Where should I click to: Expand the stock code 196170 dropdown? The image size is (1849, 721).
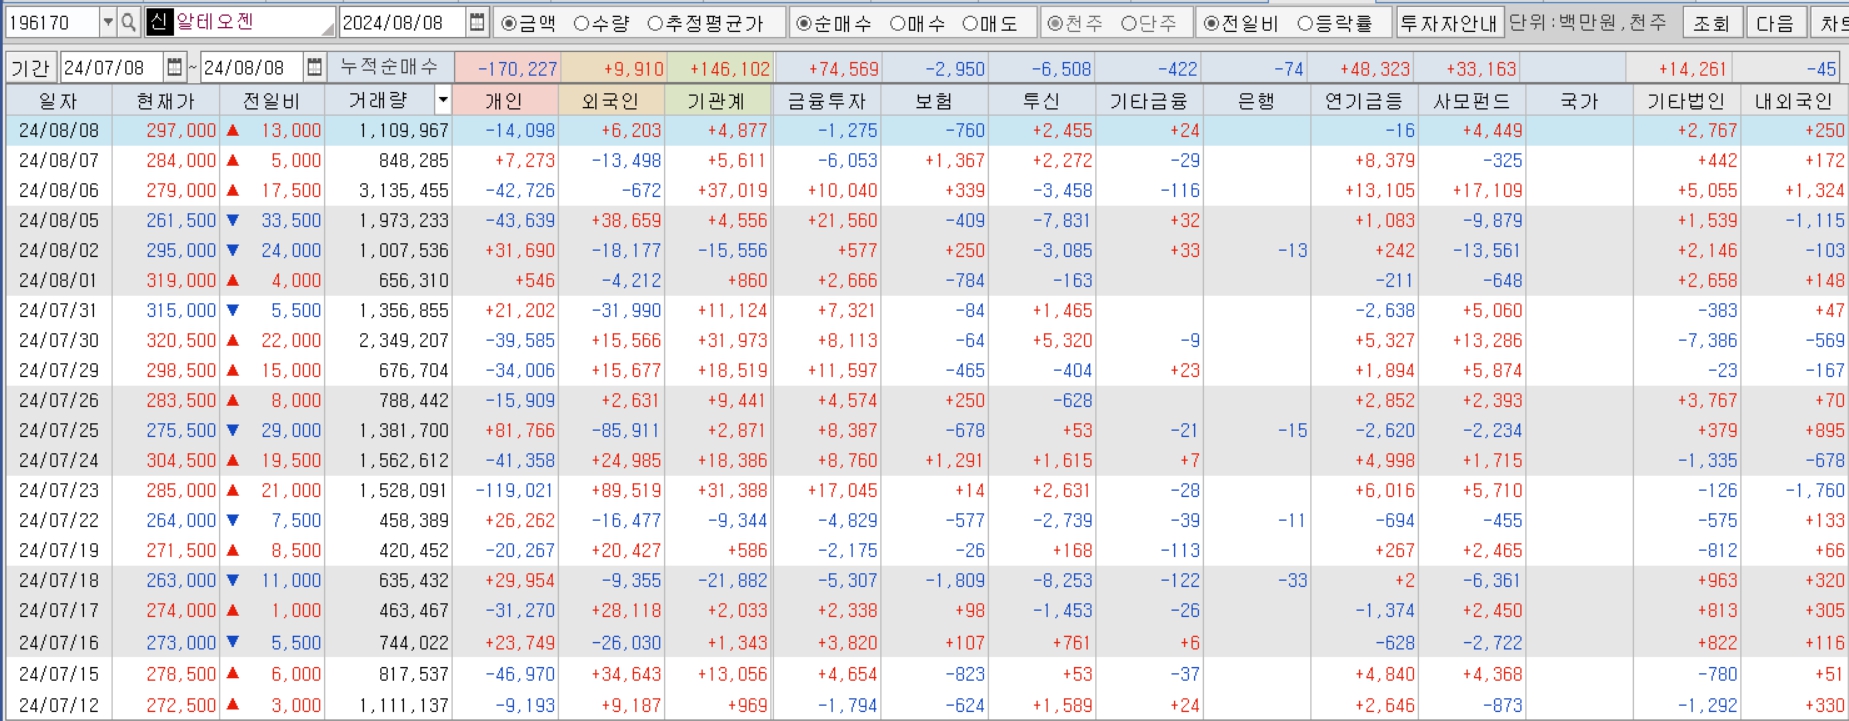108,22
